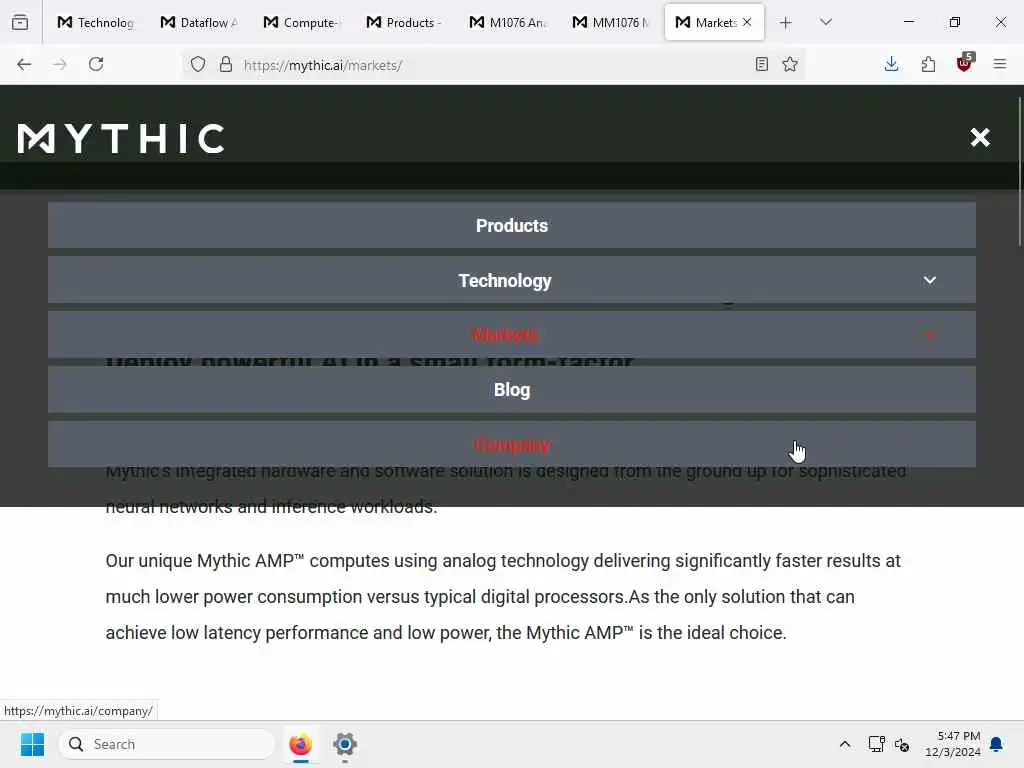1024x768 pixels.
Task: Close the Markets browser tab
Action: (747, 22)
